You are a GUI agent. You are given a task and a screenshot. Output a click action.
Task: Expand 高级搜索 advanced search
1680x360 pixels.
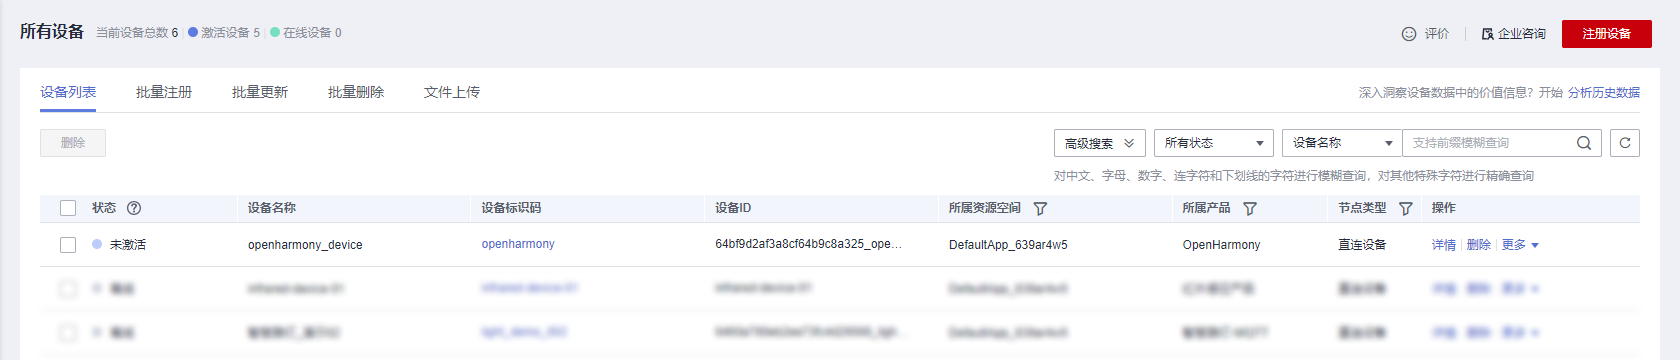(1100, 143)
